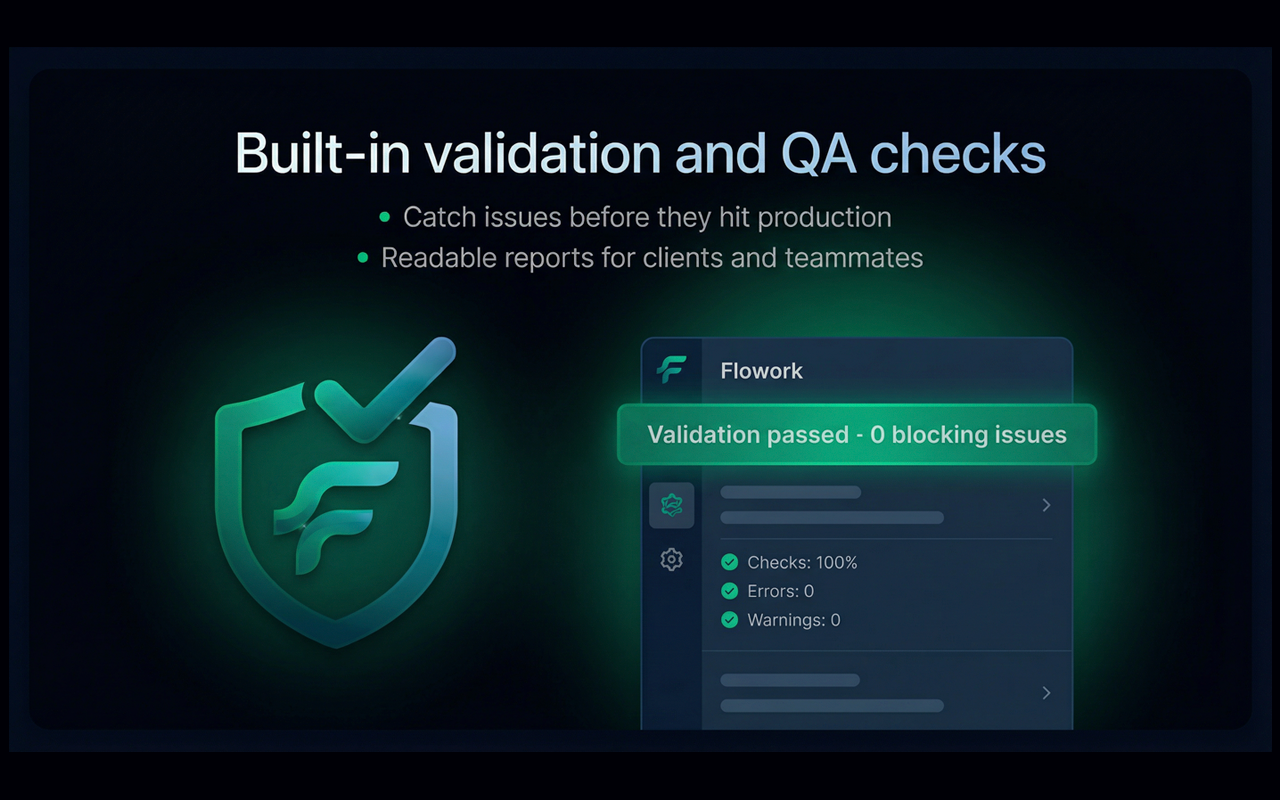Image resolution: width=1280 pixels, height=800 pixels.
Task: Expand the top report row via its chevron
Action: (1046, 505)
